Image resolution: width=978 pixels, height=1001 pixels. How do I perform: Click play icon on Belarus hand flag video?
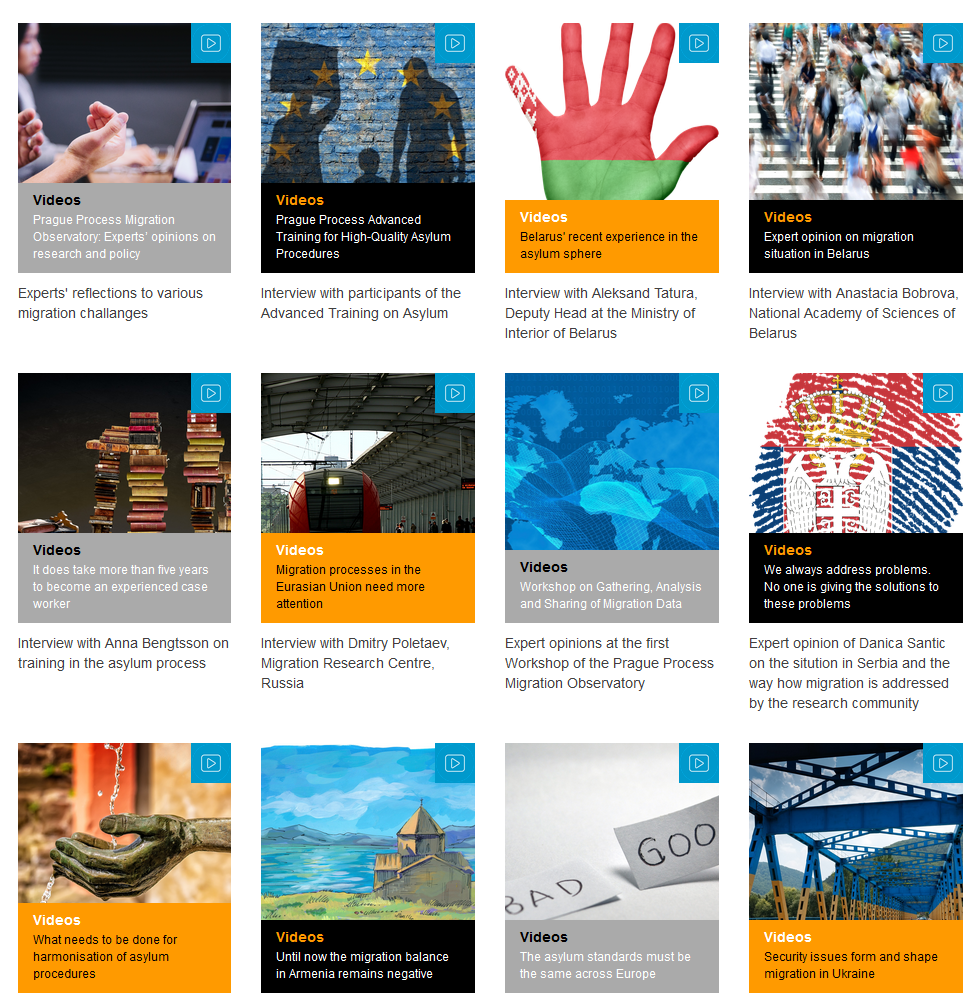(699, 43)
